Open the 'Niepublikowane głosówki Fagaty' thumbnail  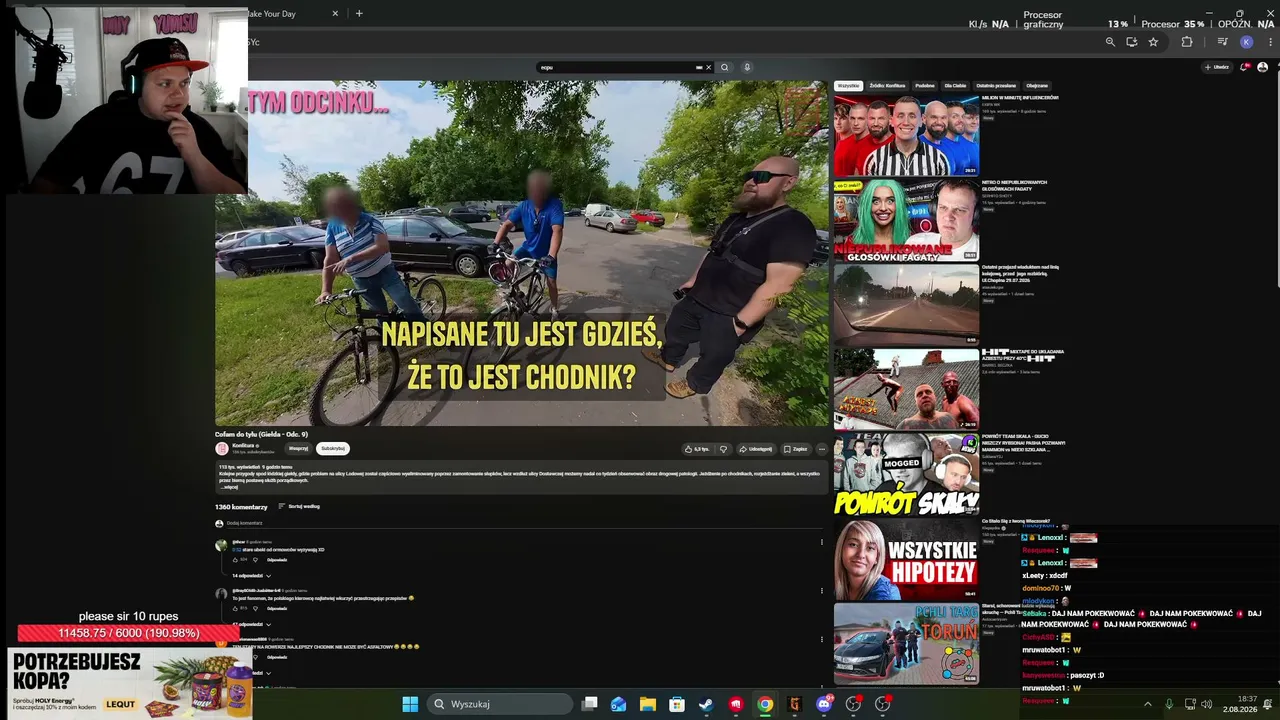(x=906, y=220)
